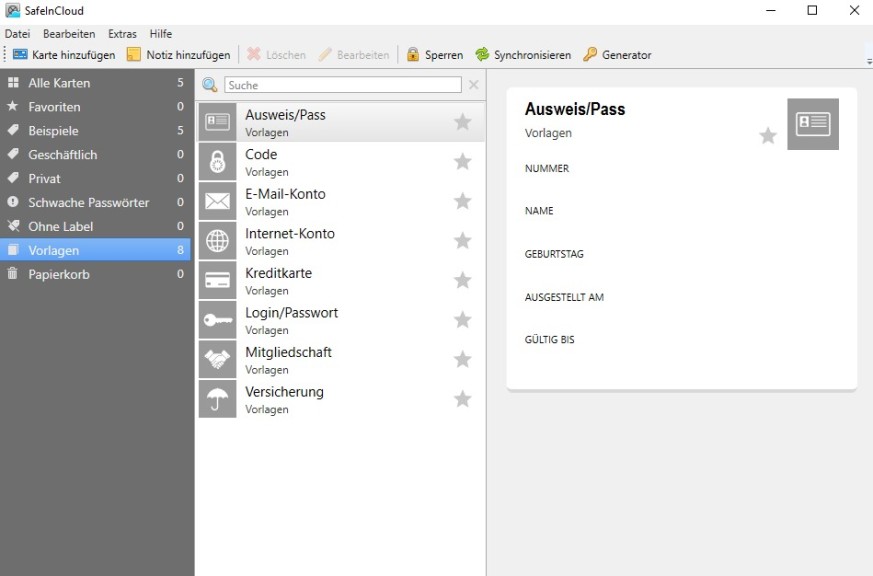Click the Synchronisieren toolbar button
Image resolution: width=873 pixels, height=576 pixels.
coord(523,55)
